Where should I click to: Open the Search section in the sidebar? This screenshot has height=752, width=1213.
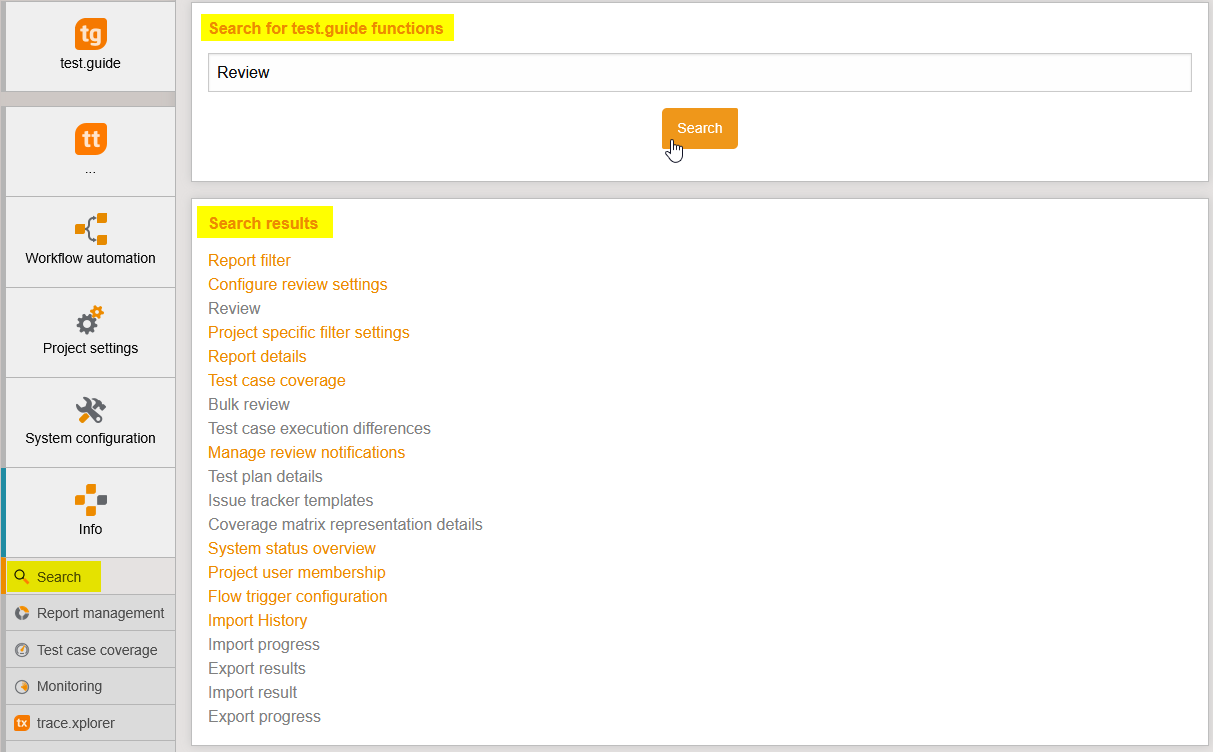click(60, 576)
